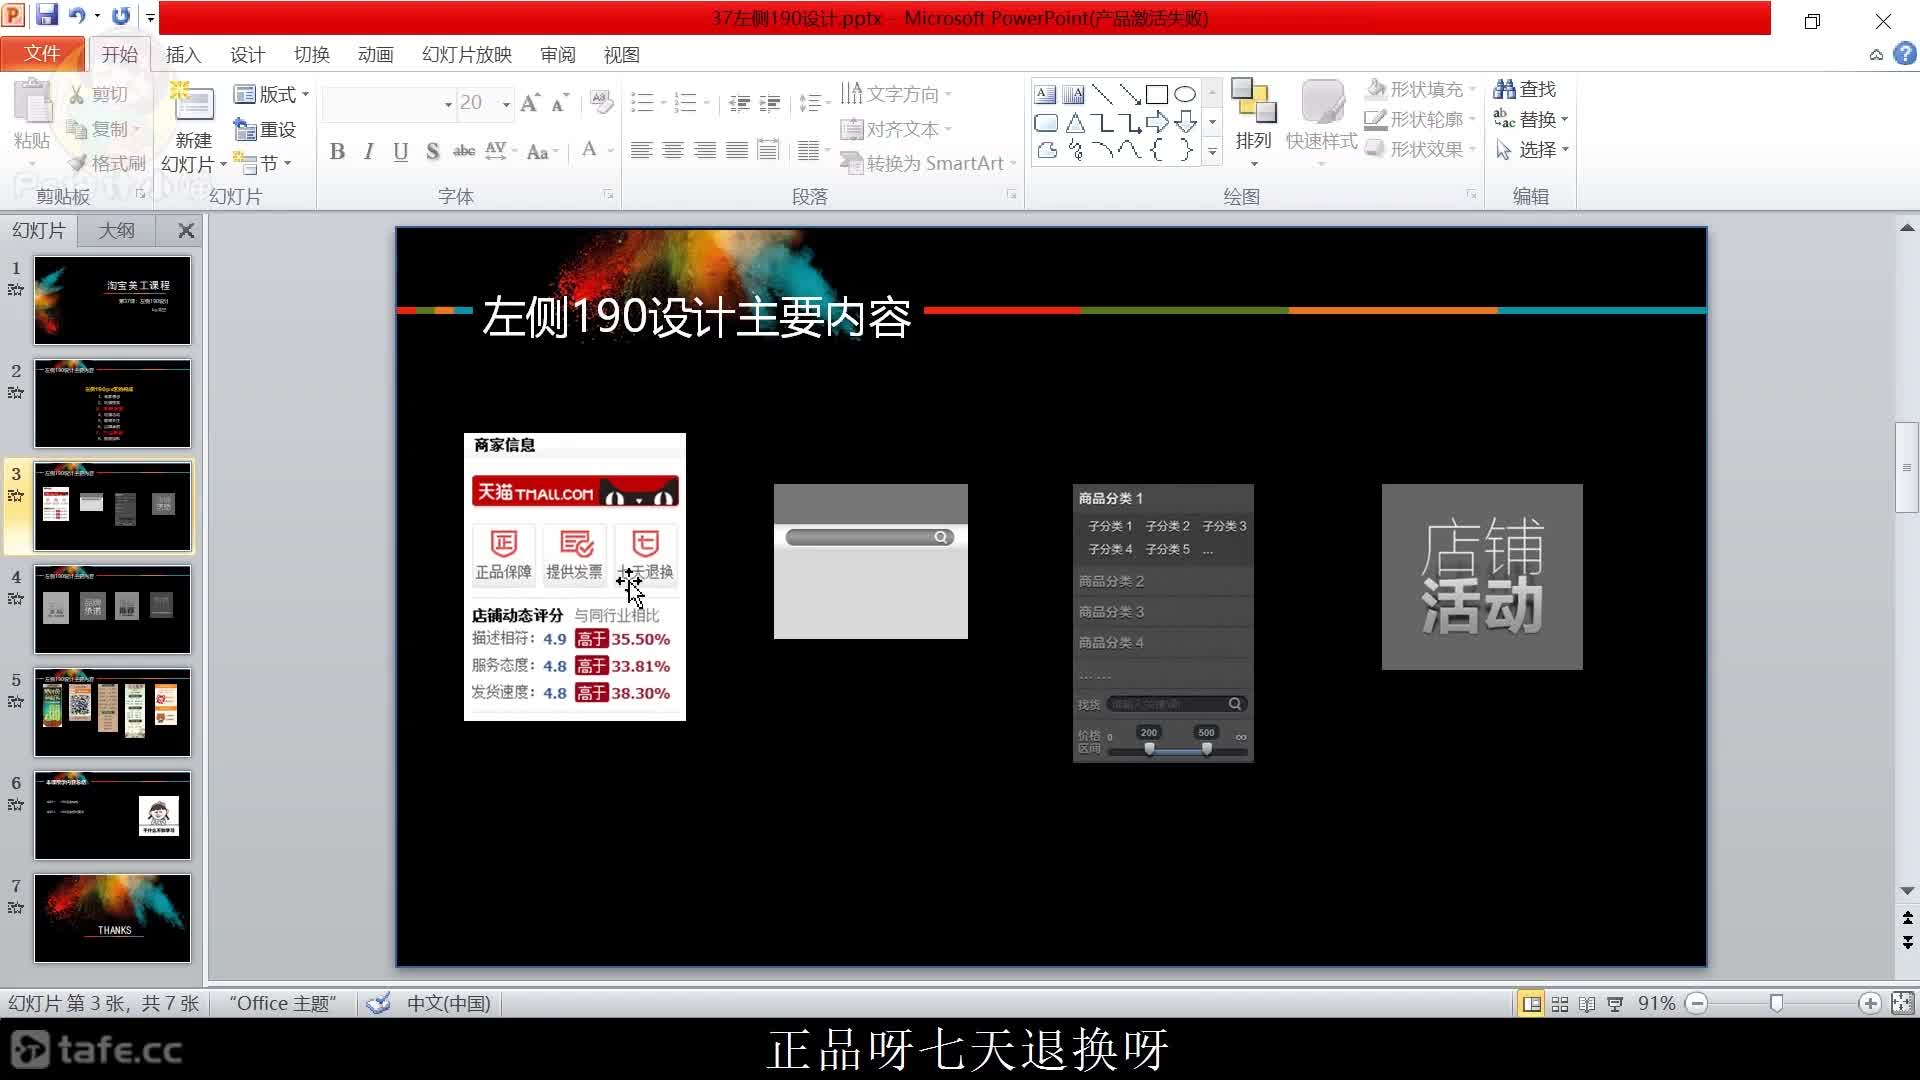Open Shape Outline (形状轮廓) options
1920x1080 pixels.
tap(1420, 119)
